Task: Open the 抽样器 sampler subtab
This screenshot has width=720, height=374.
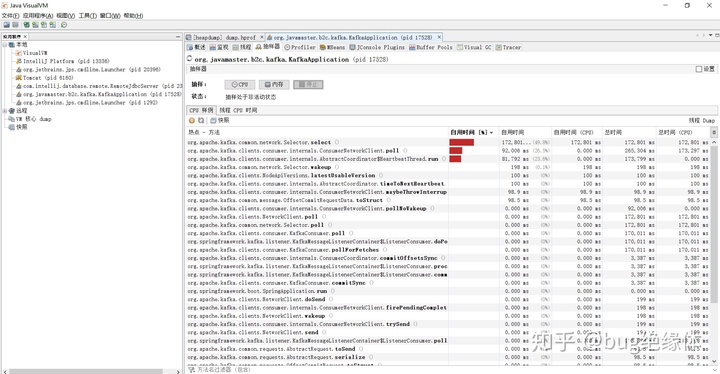Action: (268, 47)
